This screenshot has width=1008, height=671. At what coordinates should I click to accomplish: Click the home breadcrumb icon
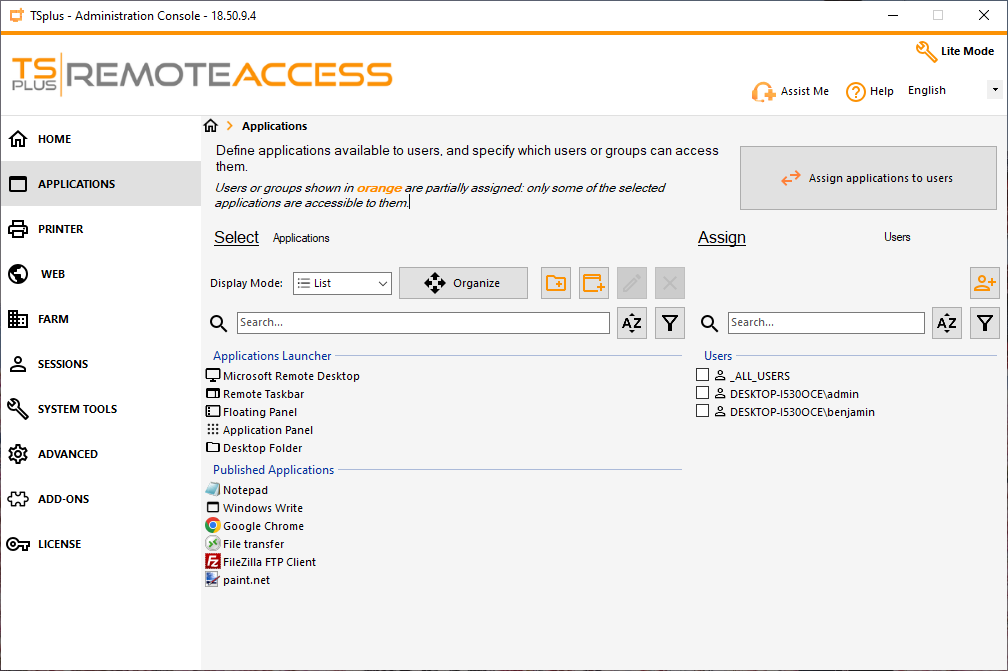(x=210, y=126)
